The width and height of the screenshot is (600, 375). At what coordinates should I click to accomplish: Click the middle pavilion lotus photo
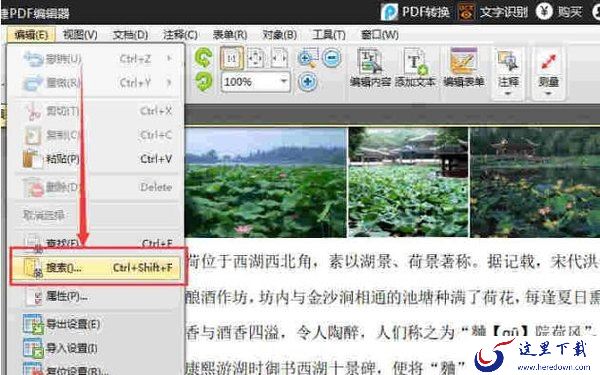[x=408, y=182]
